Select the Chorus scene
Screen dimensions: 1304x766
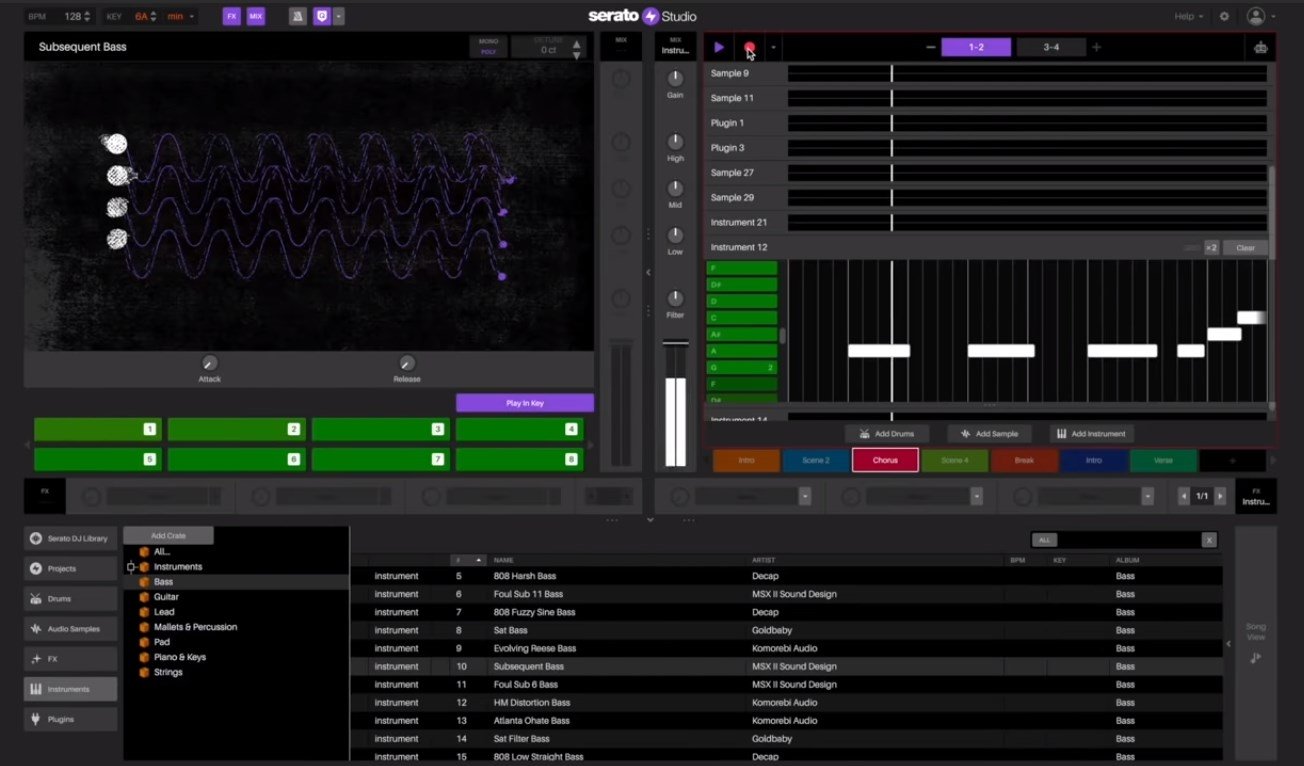885,460
